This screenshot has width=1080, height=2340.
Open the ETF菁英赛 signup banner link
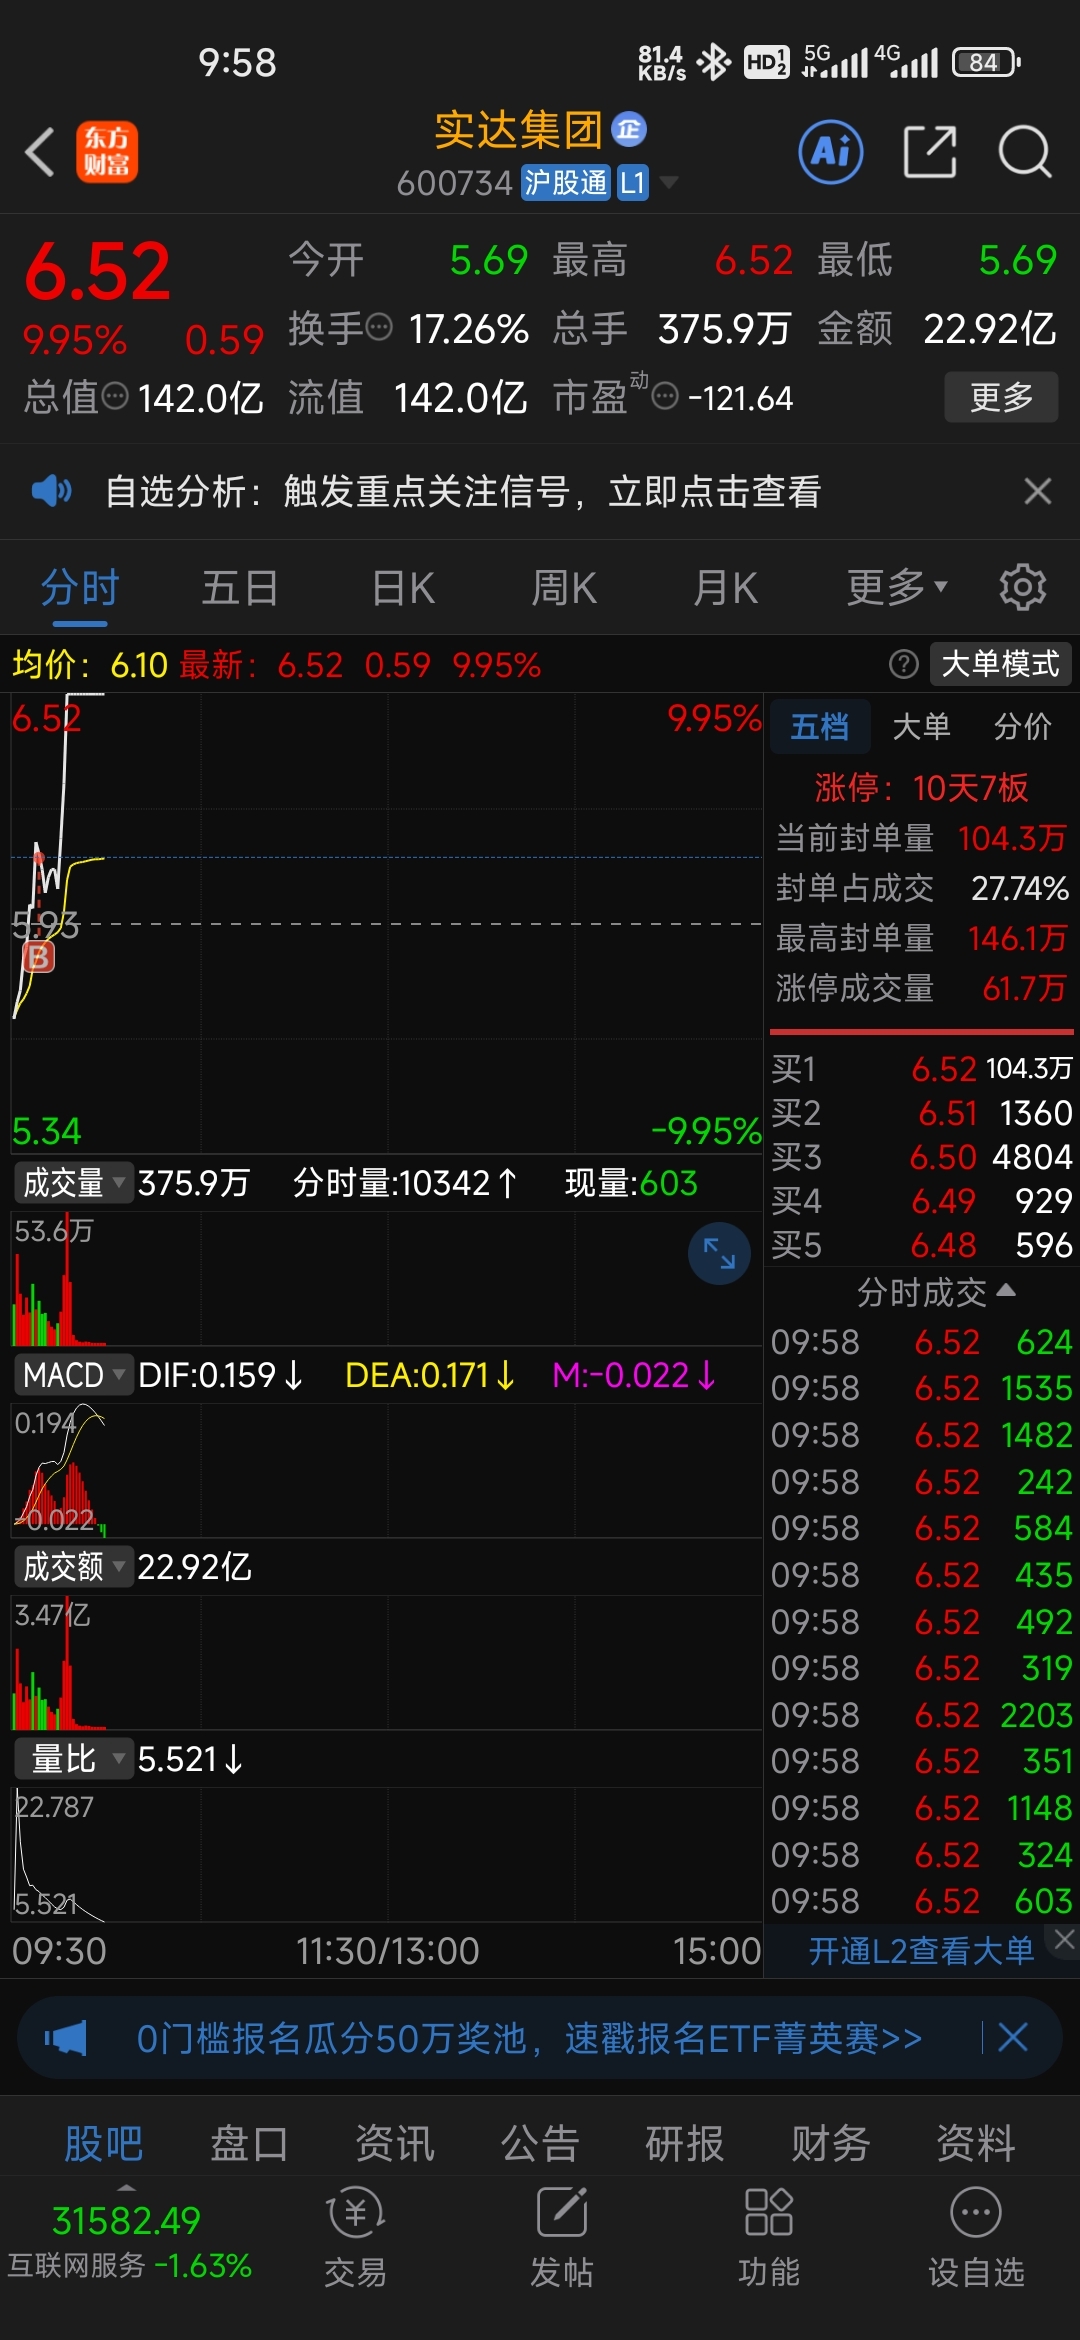click(529, 2037)
